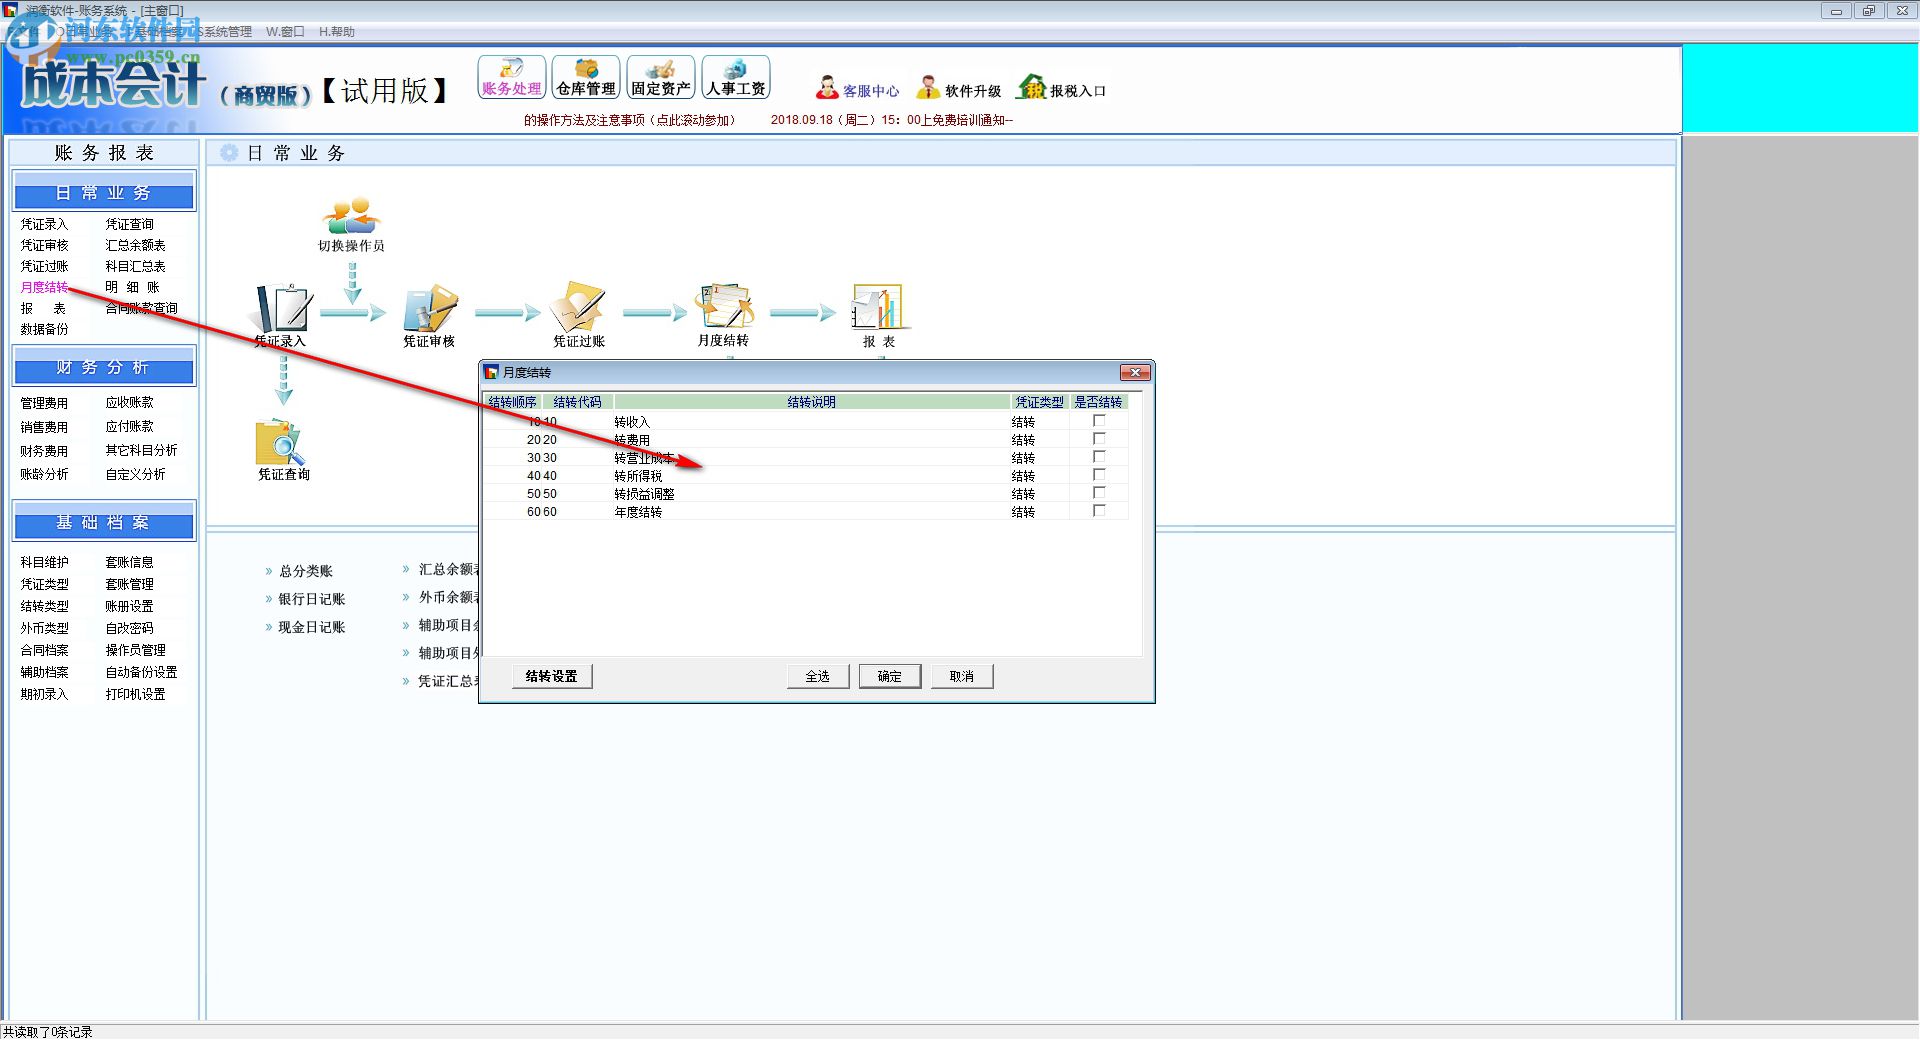Open the 总分类账 report link
This screenshot has width=1920, height=1040.
(x=305, y=571)
